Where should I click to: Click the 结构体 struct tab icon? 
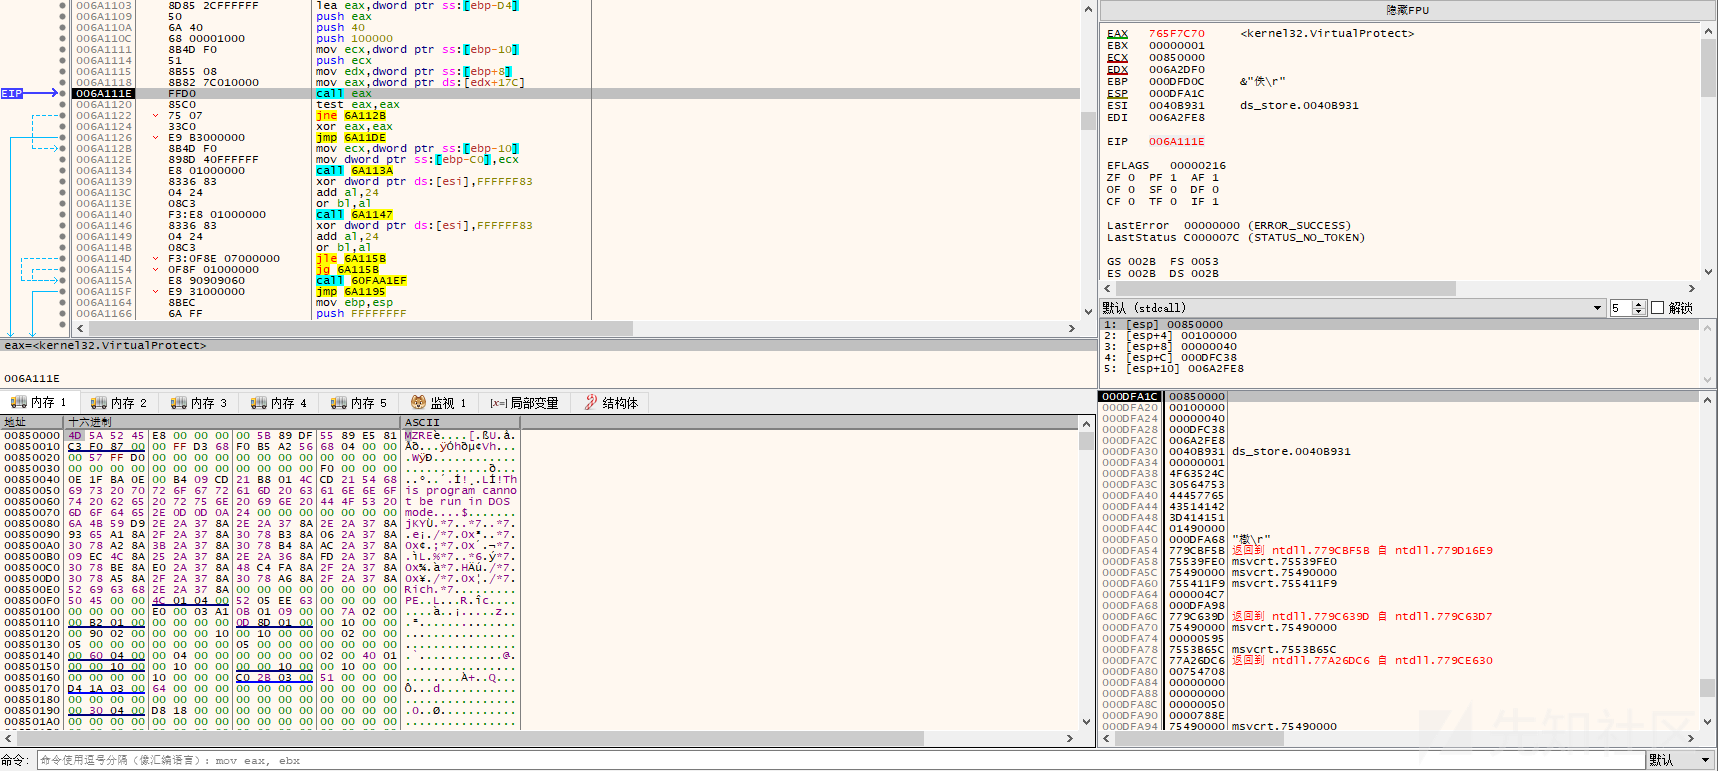pos(591,402)
